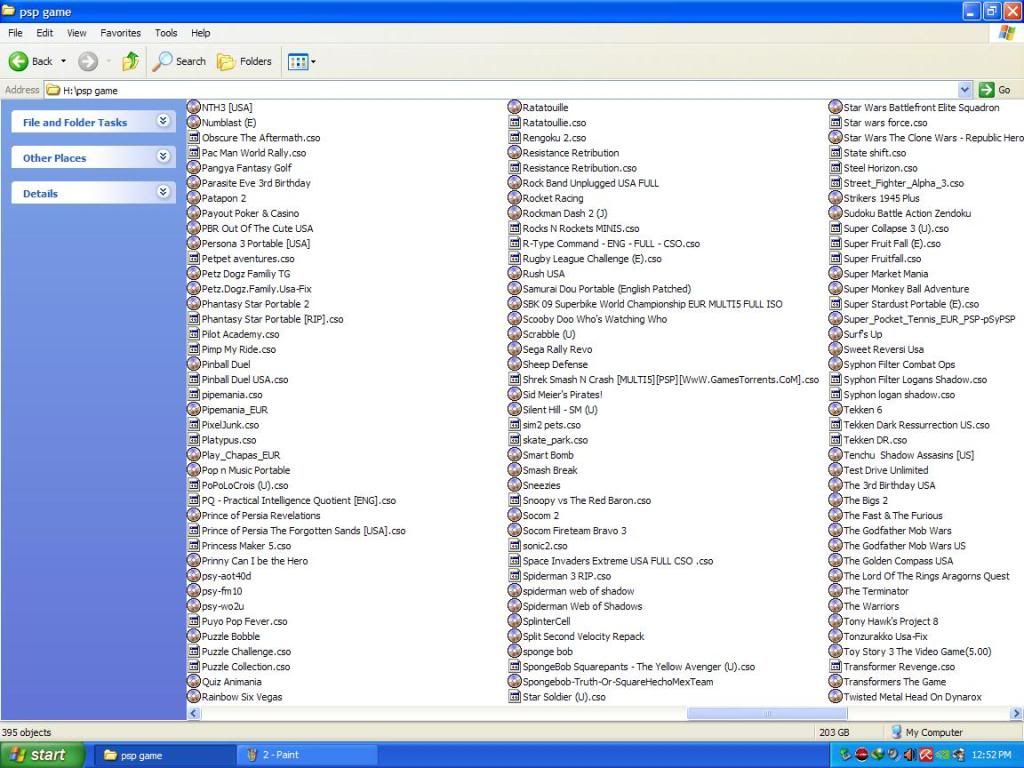Screen dimensions: 1024x768
Task: Select PixelJunk.cso file icon
Action: point(193,424)
